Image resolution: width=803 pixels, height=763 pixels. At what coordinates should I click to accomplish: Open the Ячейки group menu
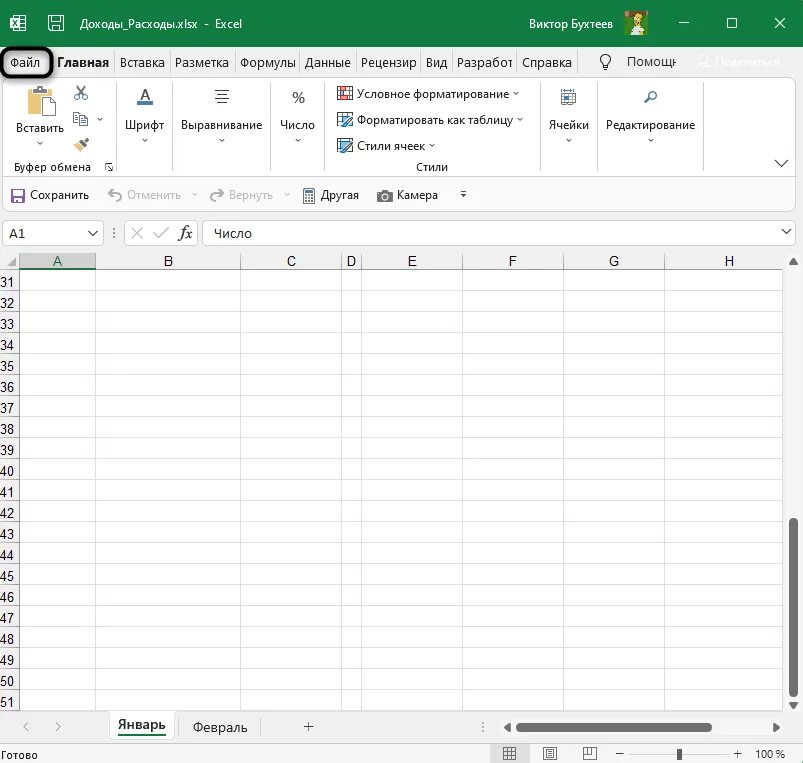pyautogui.click(x=568, y=117)
